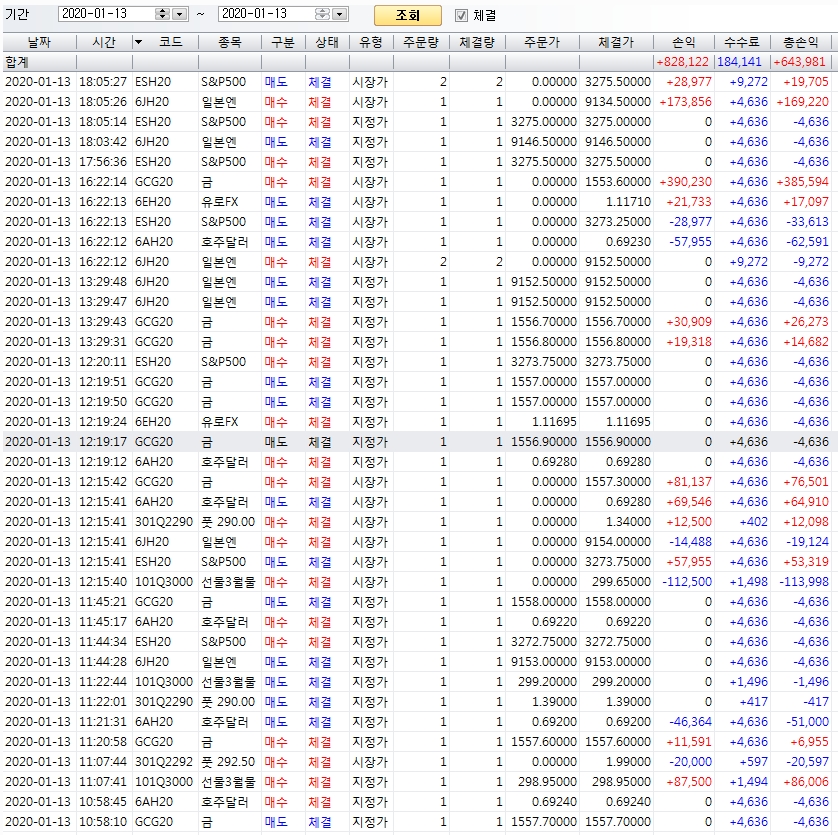
Task: Click net profit value +169,220
Action: point(803,102)
